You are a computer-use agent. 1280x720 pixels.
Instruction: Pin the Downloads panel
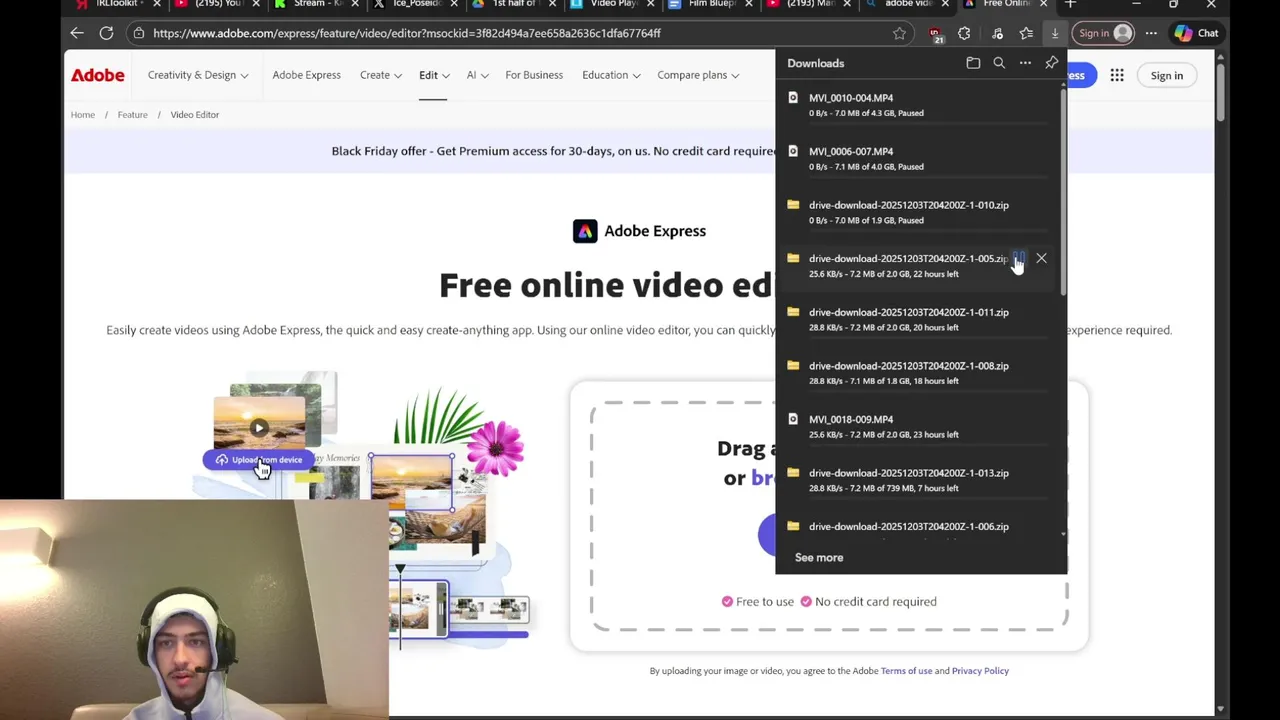click(1052, 63)
